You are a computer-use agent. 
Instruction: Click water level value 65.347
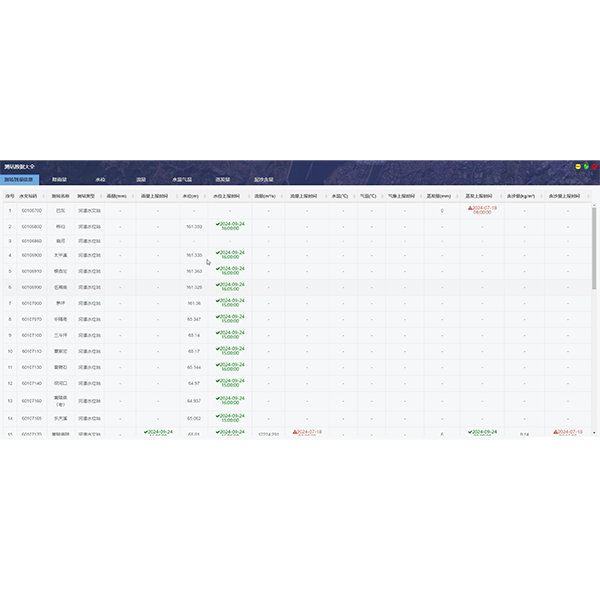[194, 320]
